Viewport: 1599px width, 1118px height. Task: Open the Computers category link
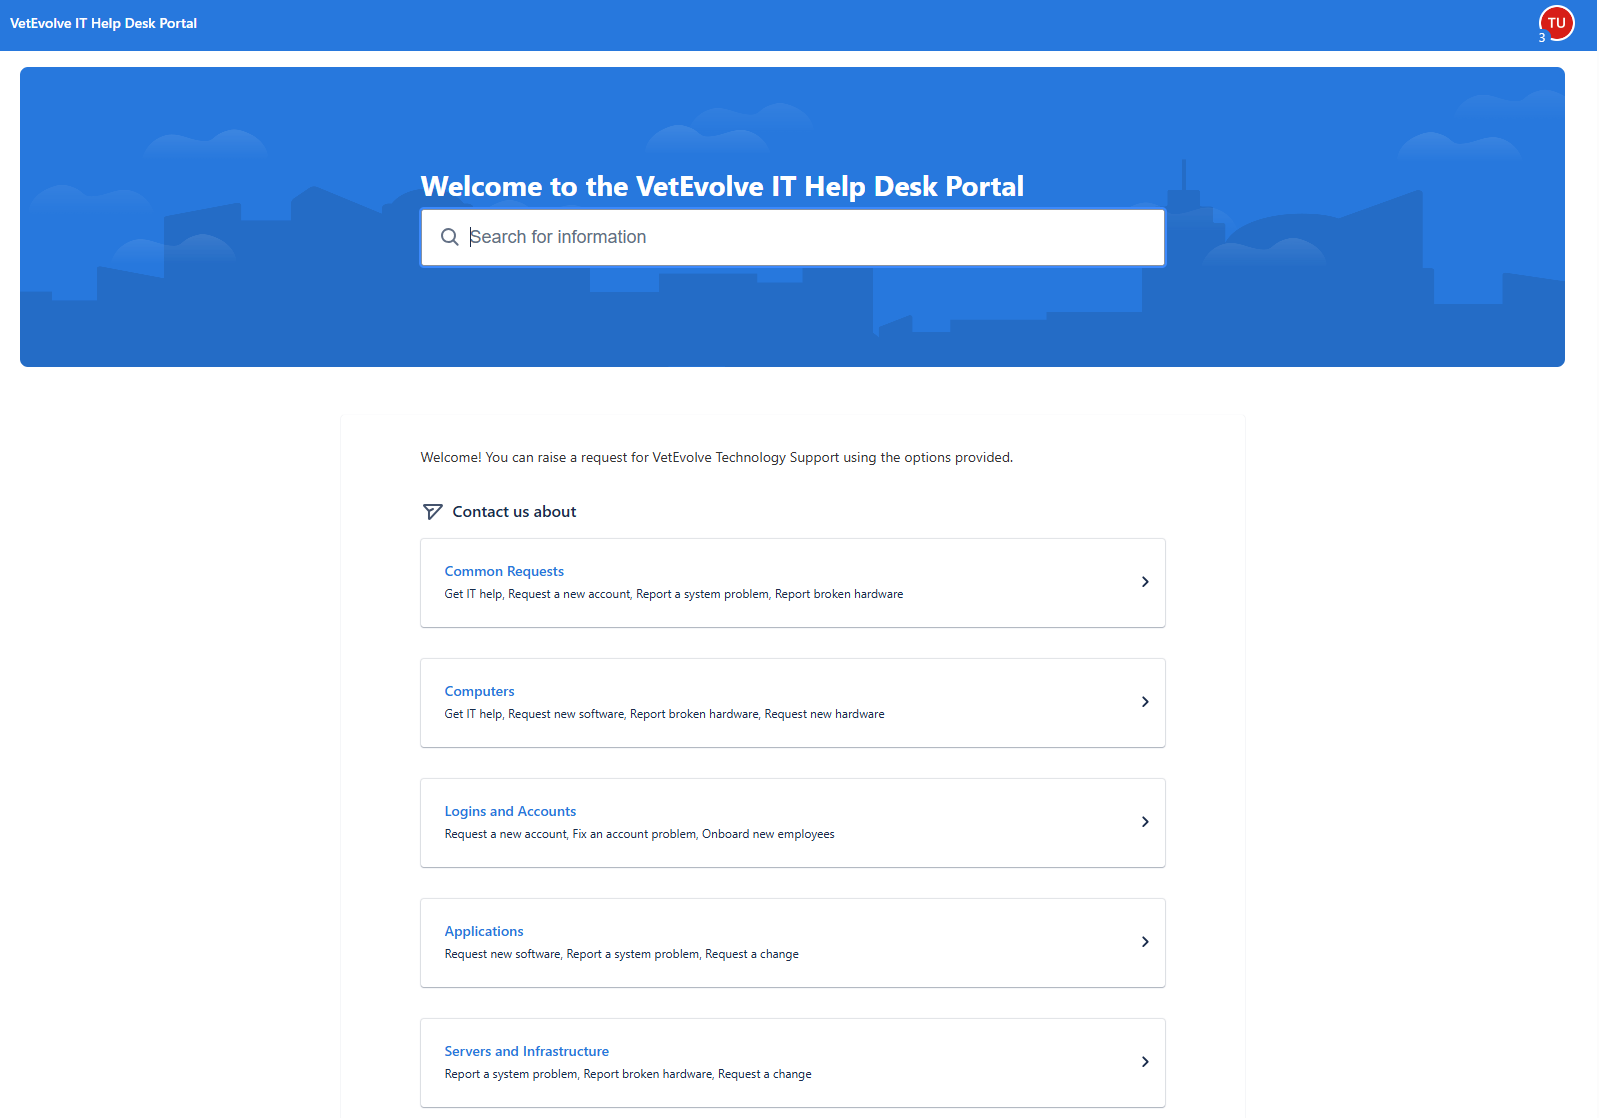[x=479, y=691]
